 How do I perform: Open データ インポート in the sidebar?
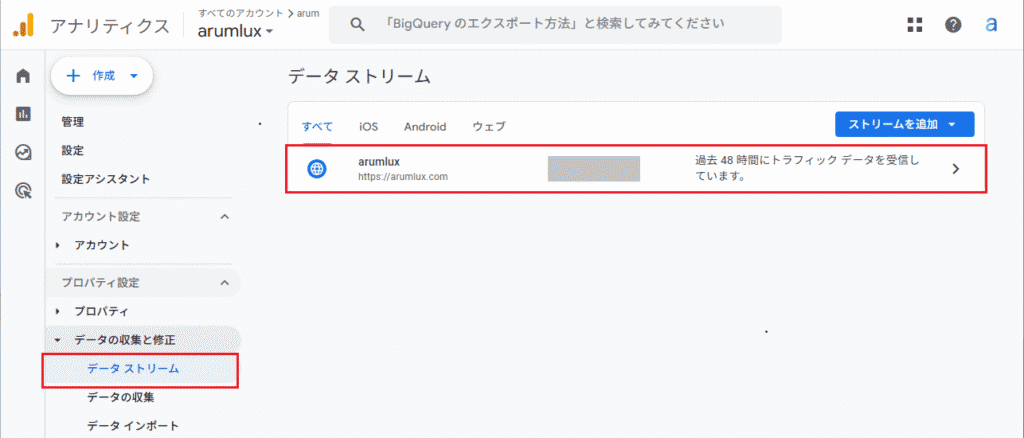133,426
